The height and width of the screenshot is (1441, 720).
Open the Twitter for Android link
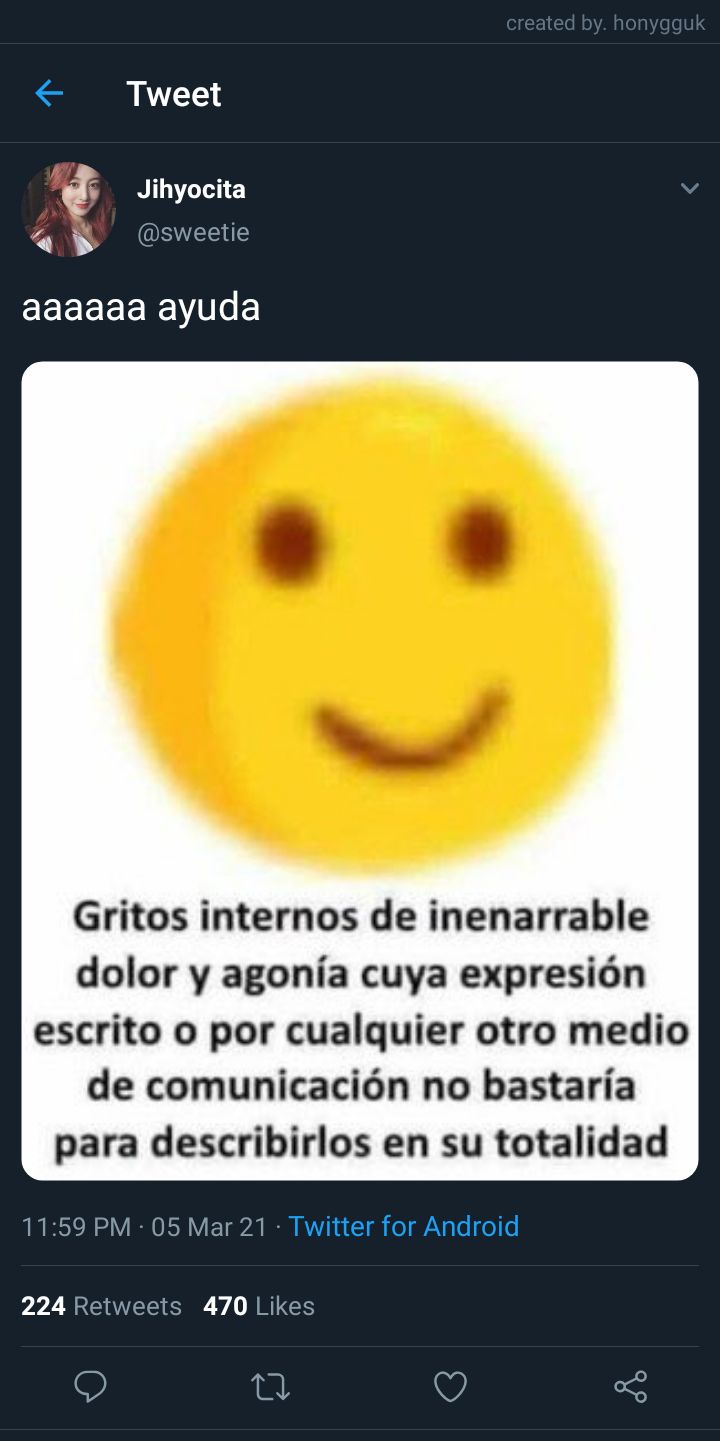(404, 1226)
